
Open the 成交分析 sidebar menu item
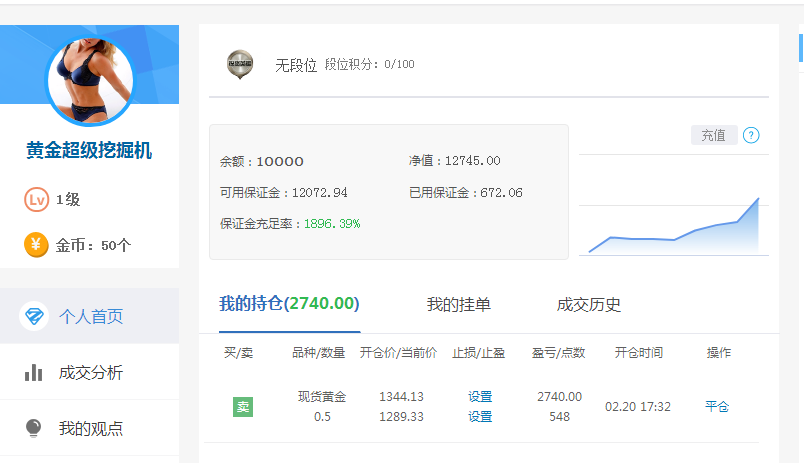tap(89, 372)
